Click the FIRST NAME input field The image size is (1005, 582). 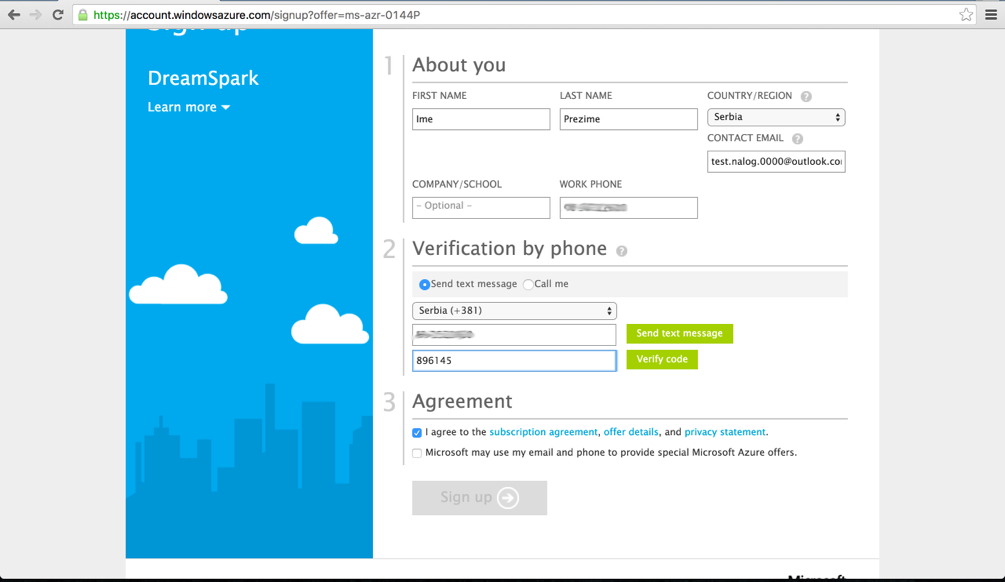[480, 119]
